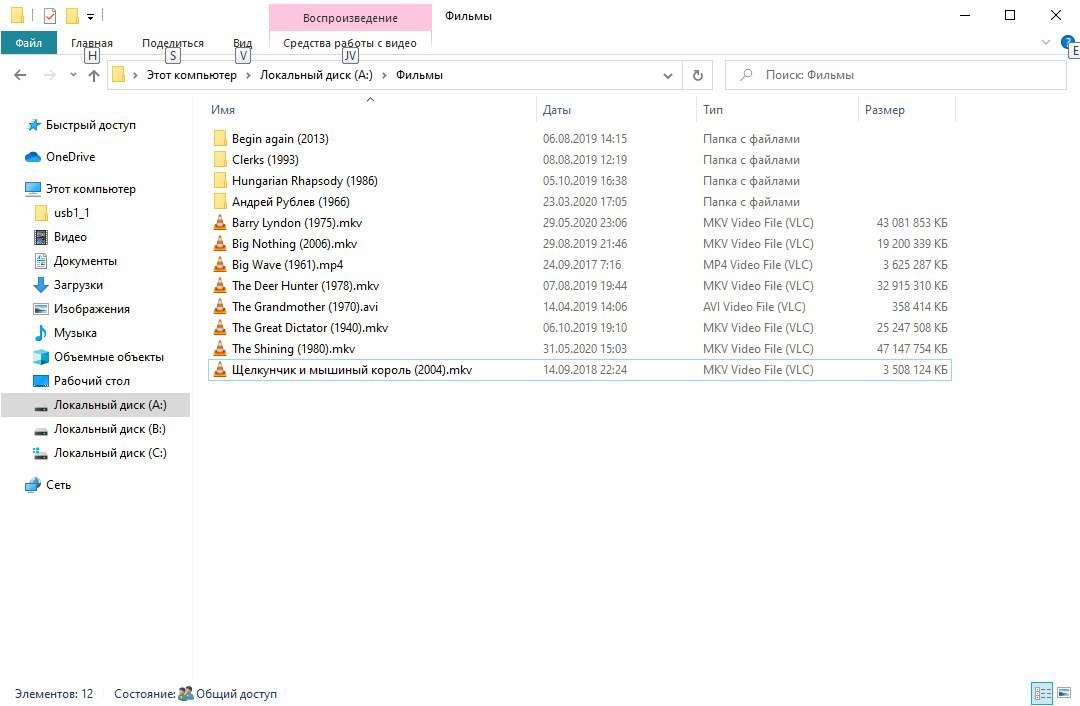The height and width of the screenshot is (706, 1080).
Task: Click the Back navigation arrow
Action: click(x=20, y=75)
